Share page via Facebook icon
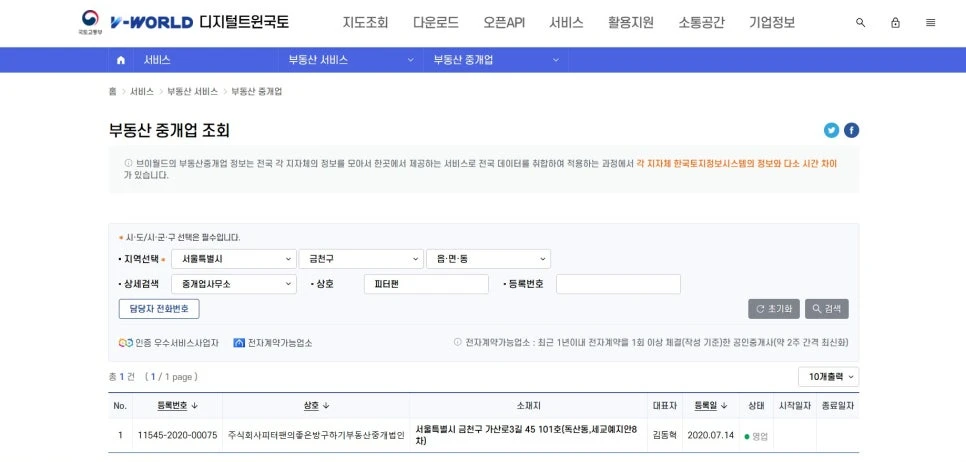 (851, 130)
